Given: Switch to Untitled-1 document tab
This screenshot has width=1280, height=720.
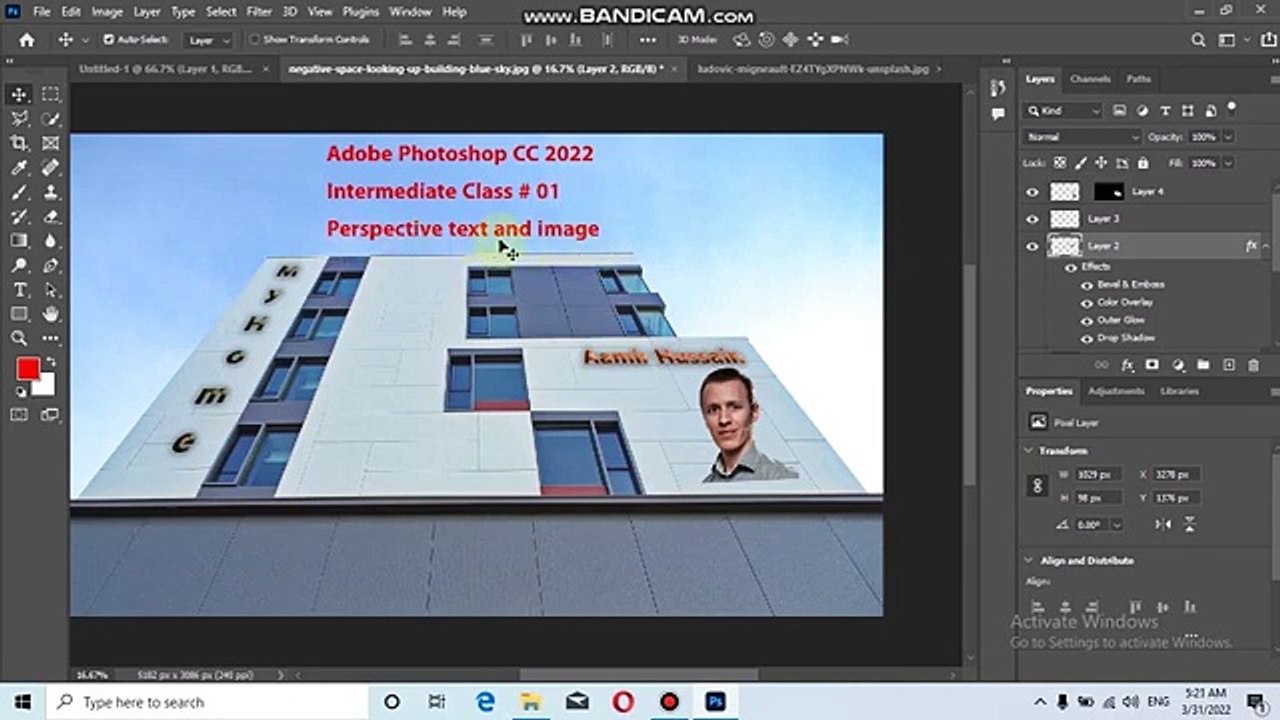Looking at the screenshot, I should pyautogui.click(x=166, y=70).
